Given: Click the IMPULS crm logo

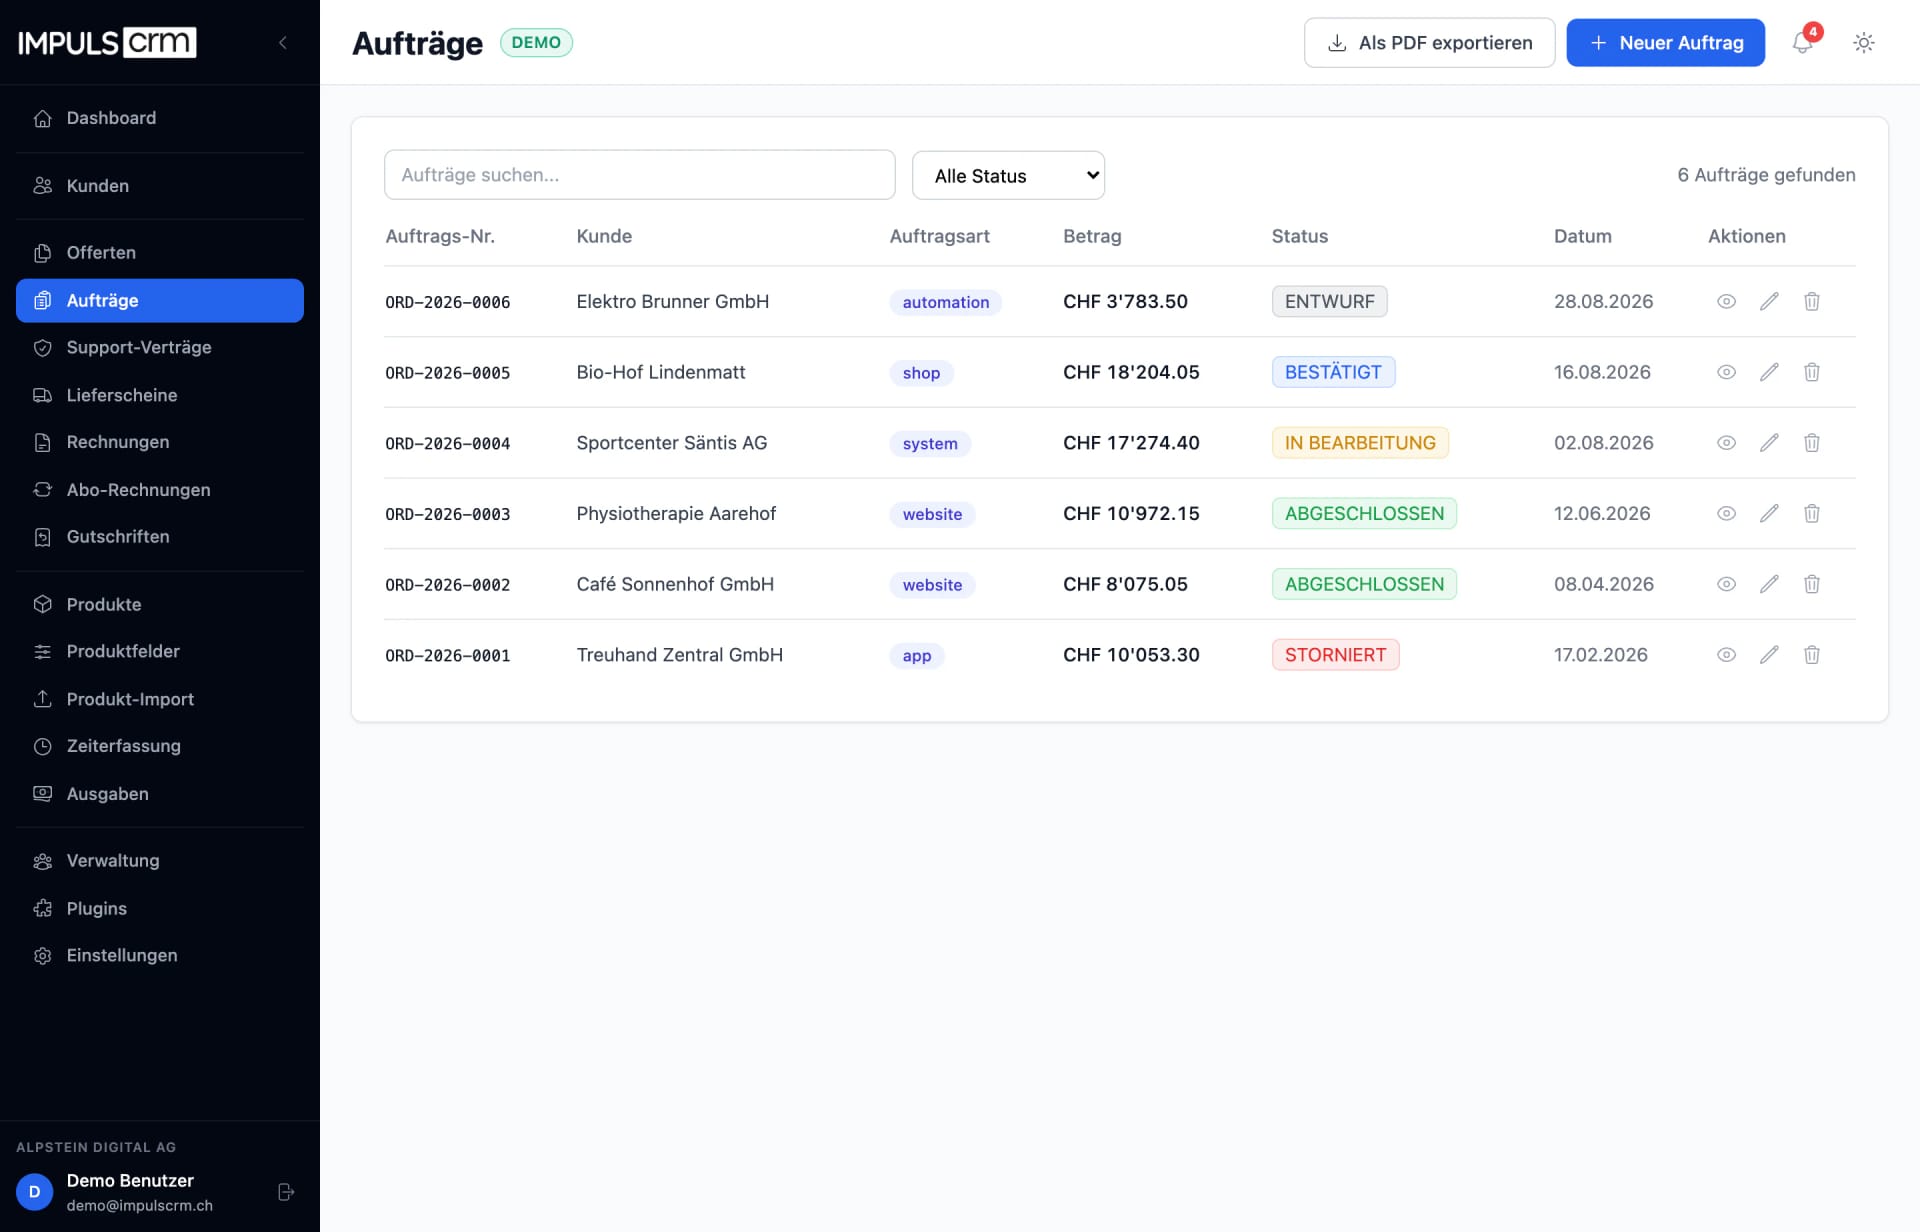Looking at the screenshot, I should [x=107, y=42].
